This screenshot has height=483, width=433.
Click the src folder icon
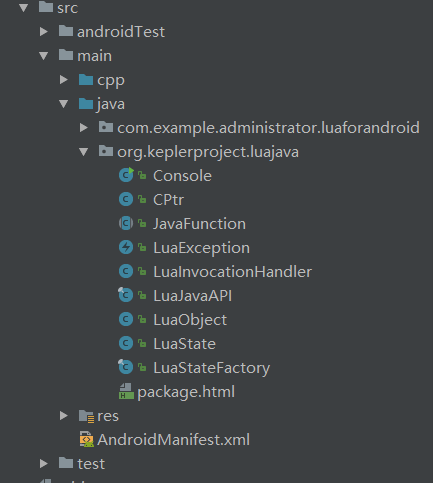pyautogui.click(x=46, y=7)
